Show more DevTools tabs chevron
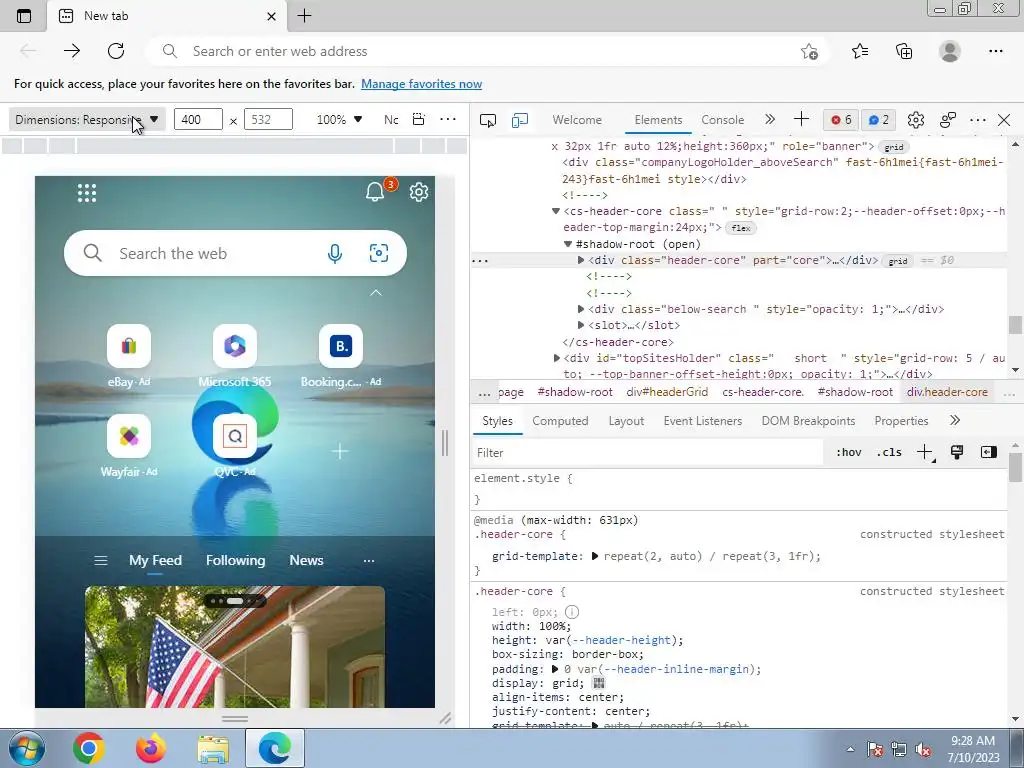 770,119
